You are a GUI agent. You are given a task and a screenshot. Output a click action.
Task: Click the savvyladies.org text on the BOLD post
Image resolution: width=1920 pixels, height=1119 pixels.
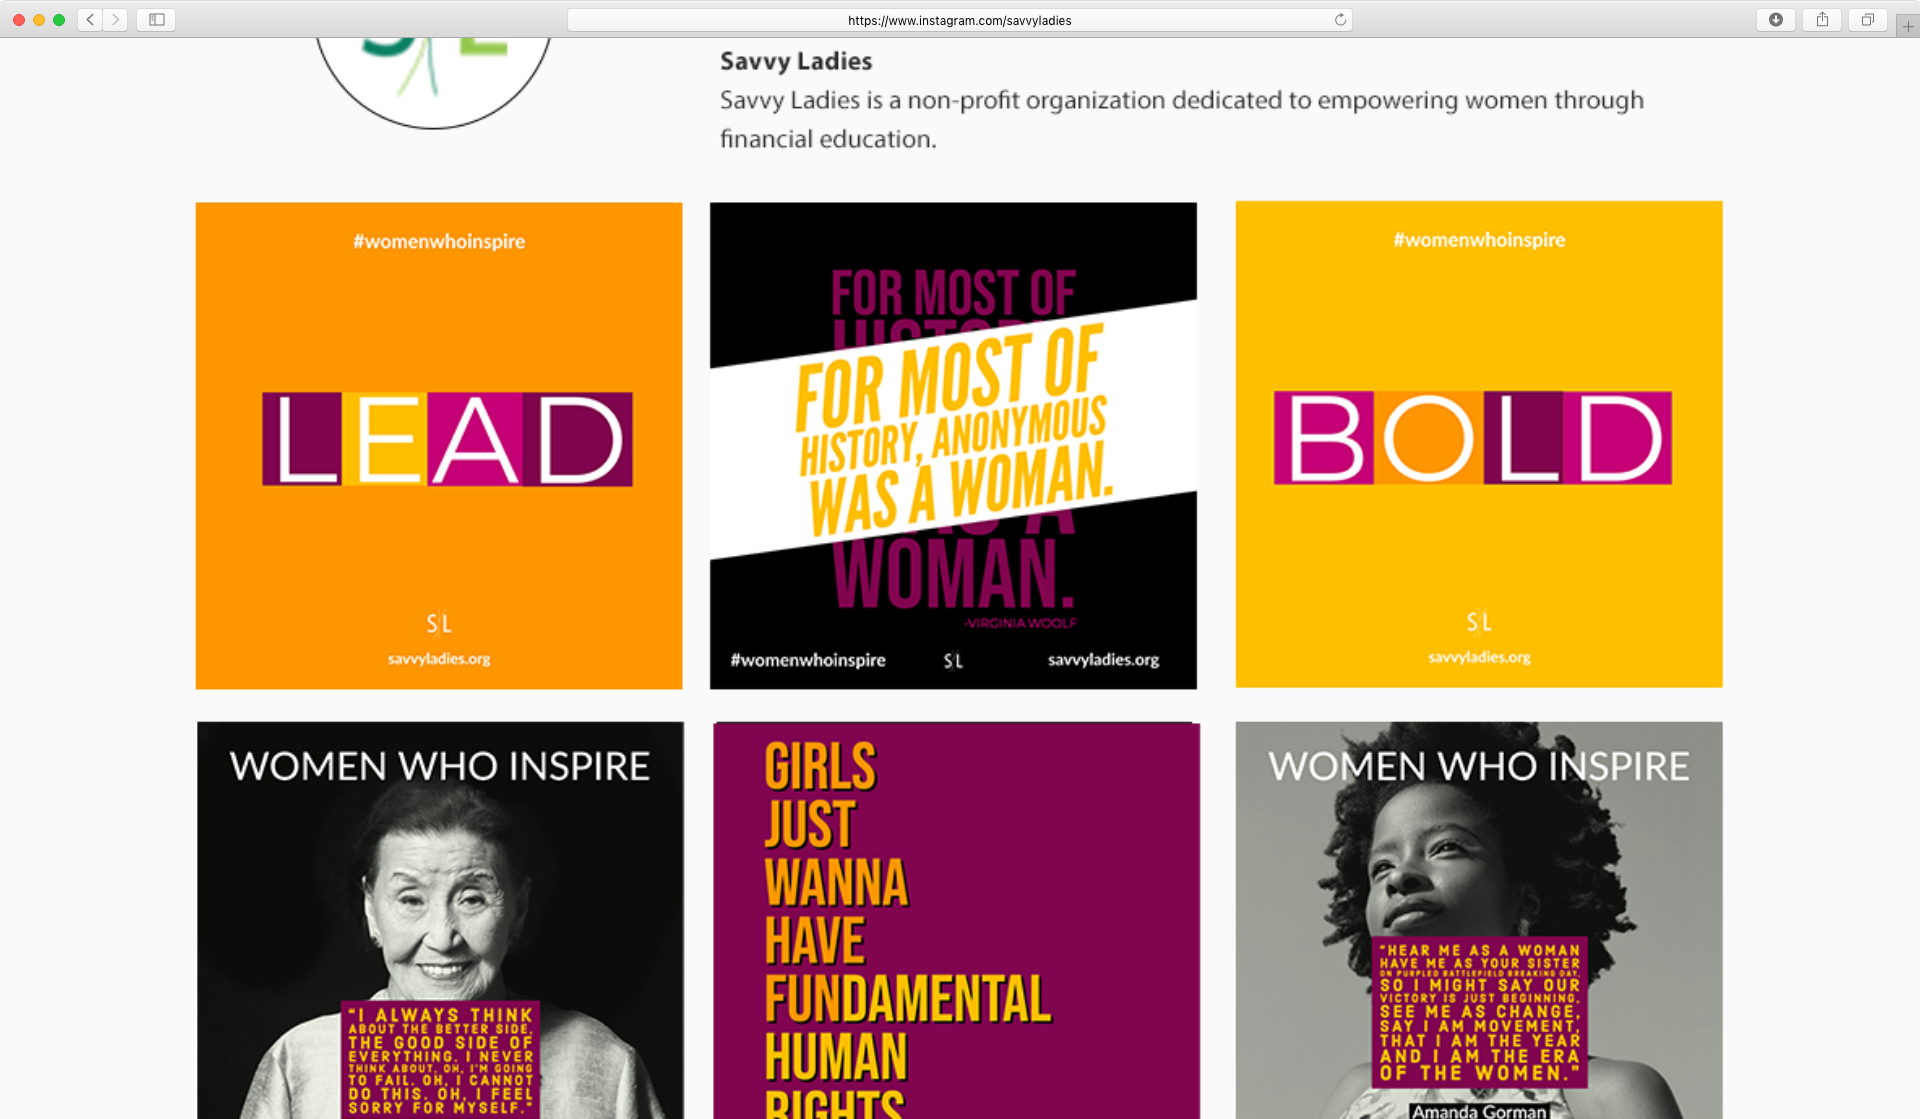tap(1478, 657)
